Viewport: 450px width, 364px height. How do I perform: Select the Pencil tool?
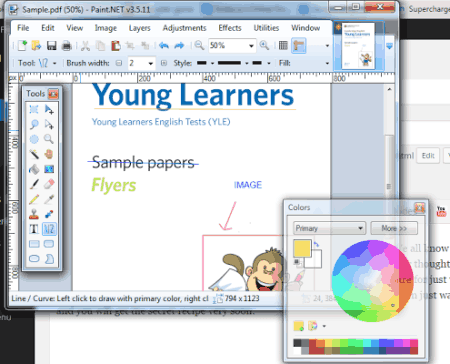pyautogui.click(x=34, y=199)
